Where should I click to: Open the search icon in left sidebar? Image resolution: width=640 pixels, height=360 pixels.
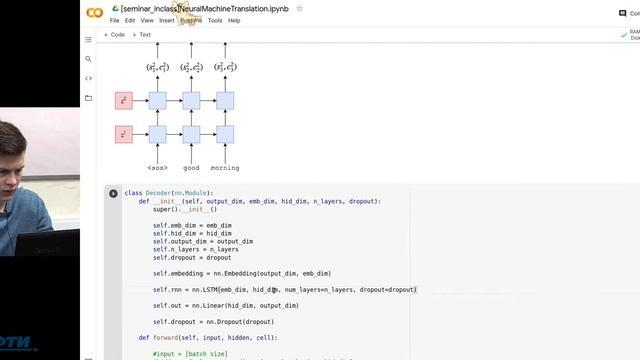(x=88, y=59)
